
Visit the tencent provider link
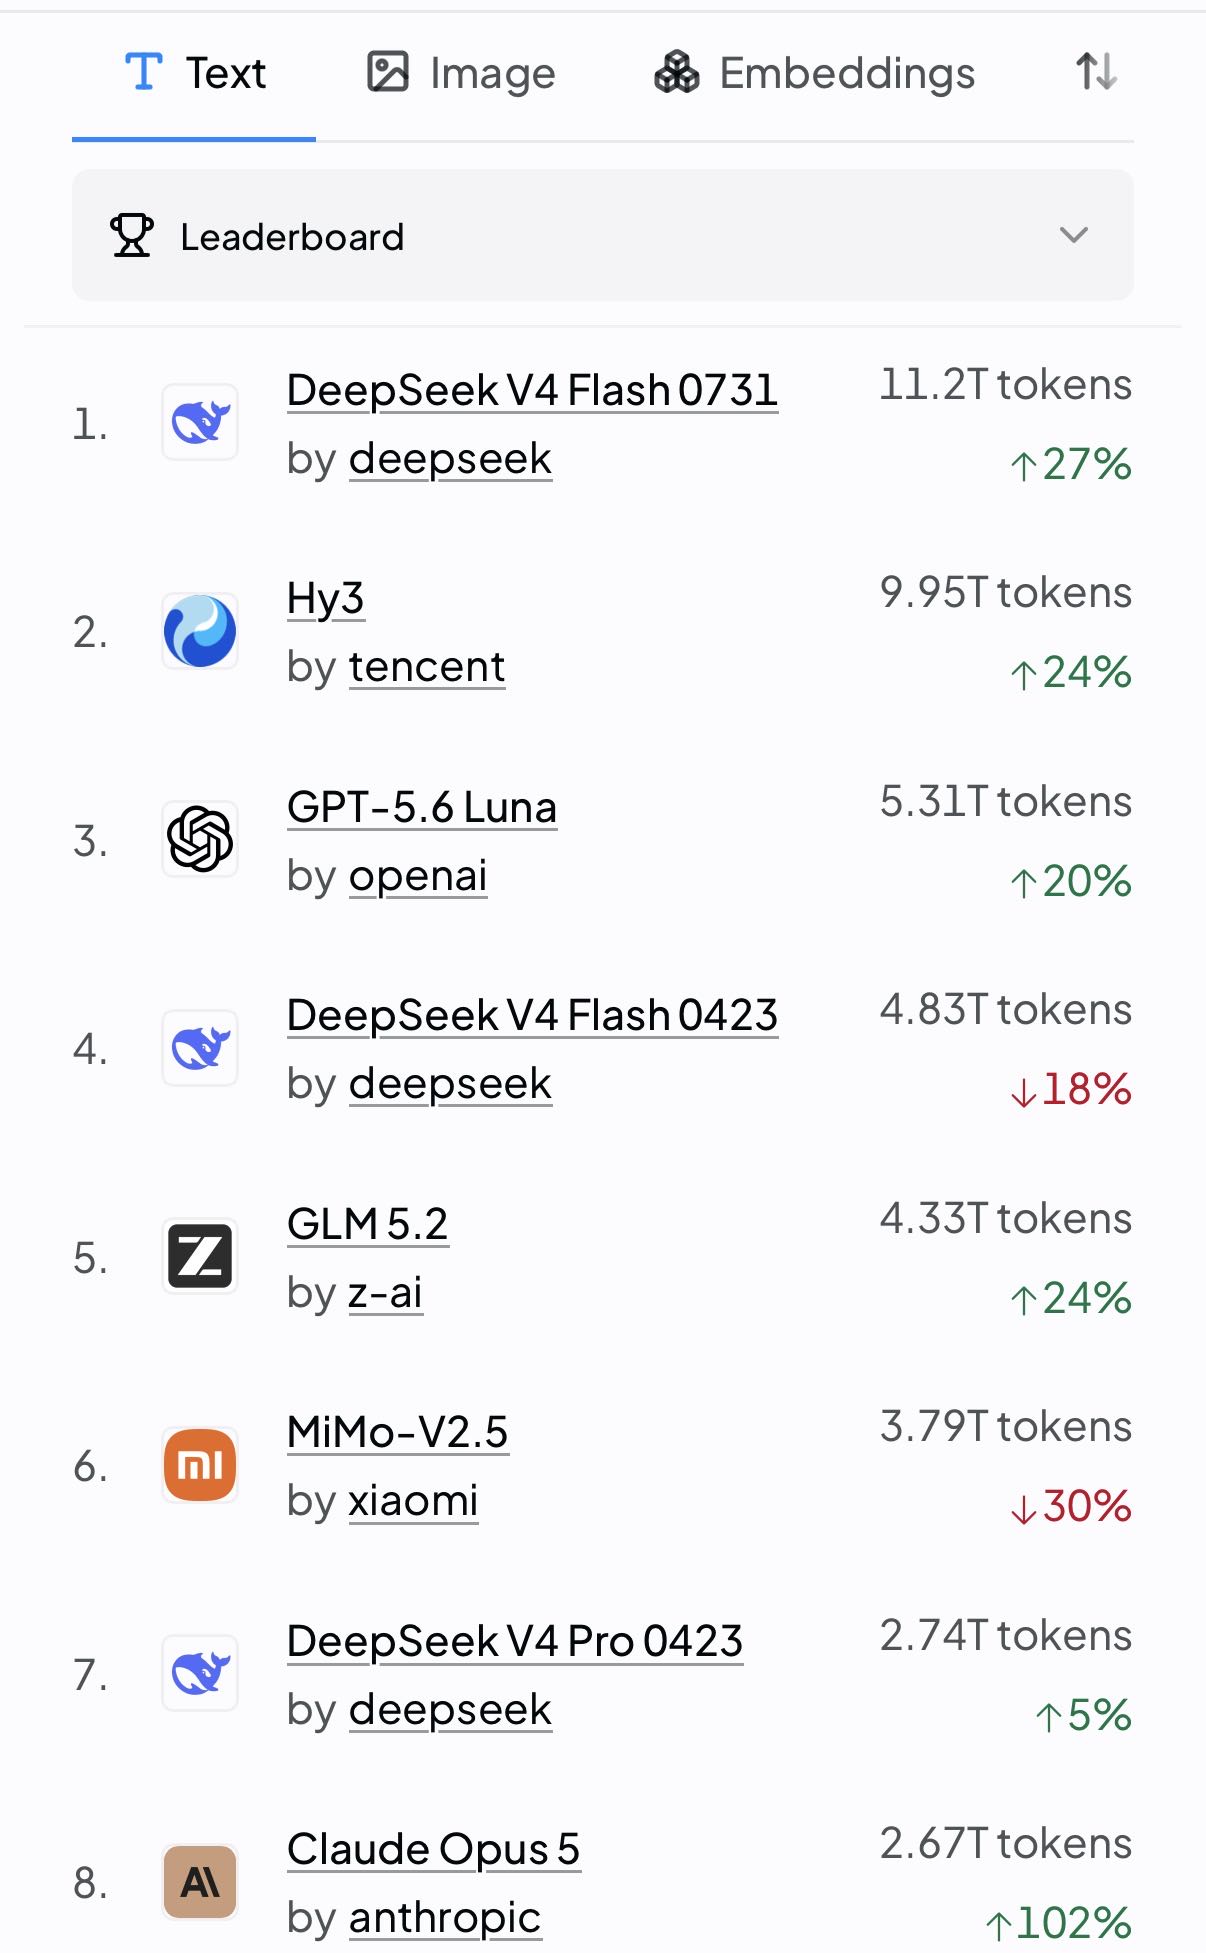[427, 667]
